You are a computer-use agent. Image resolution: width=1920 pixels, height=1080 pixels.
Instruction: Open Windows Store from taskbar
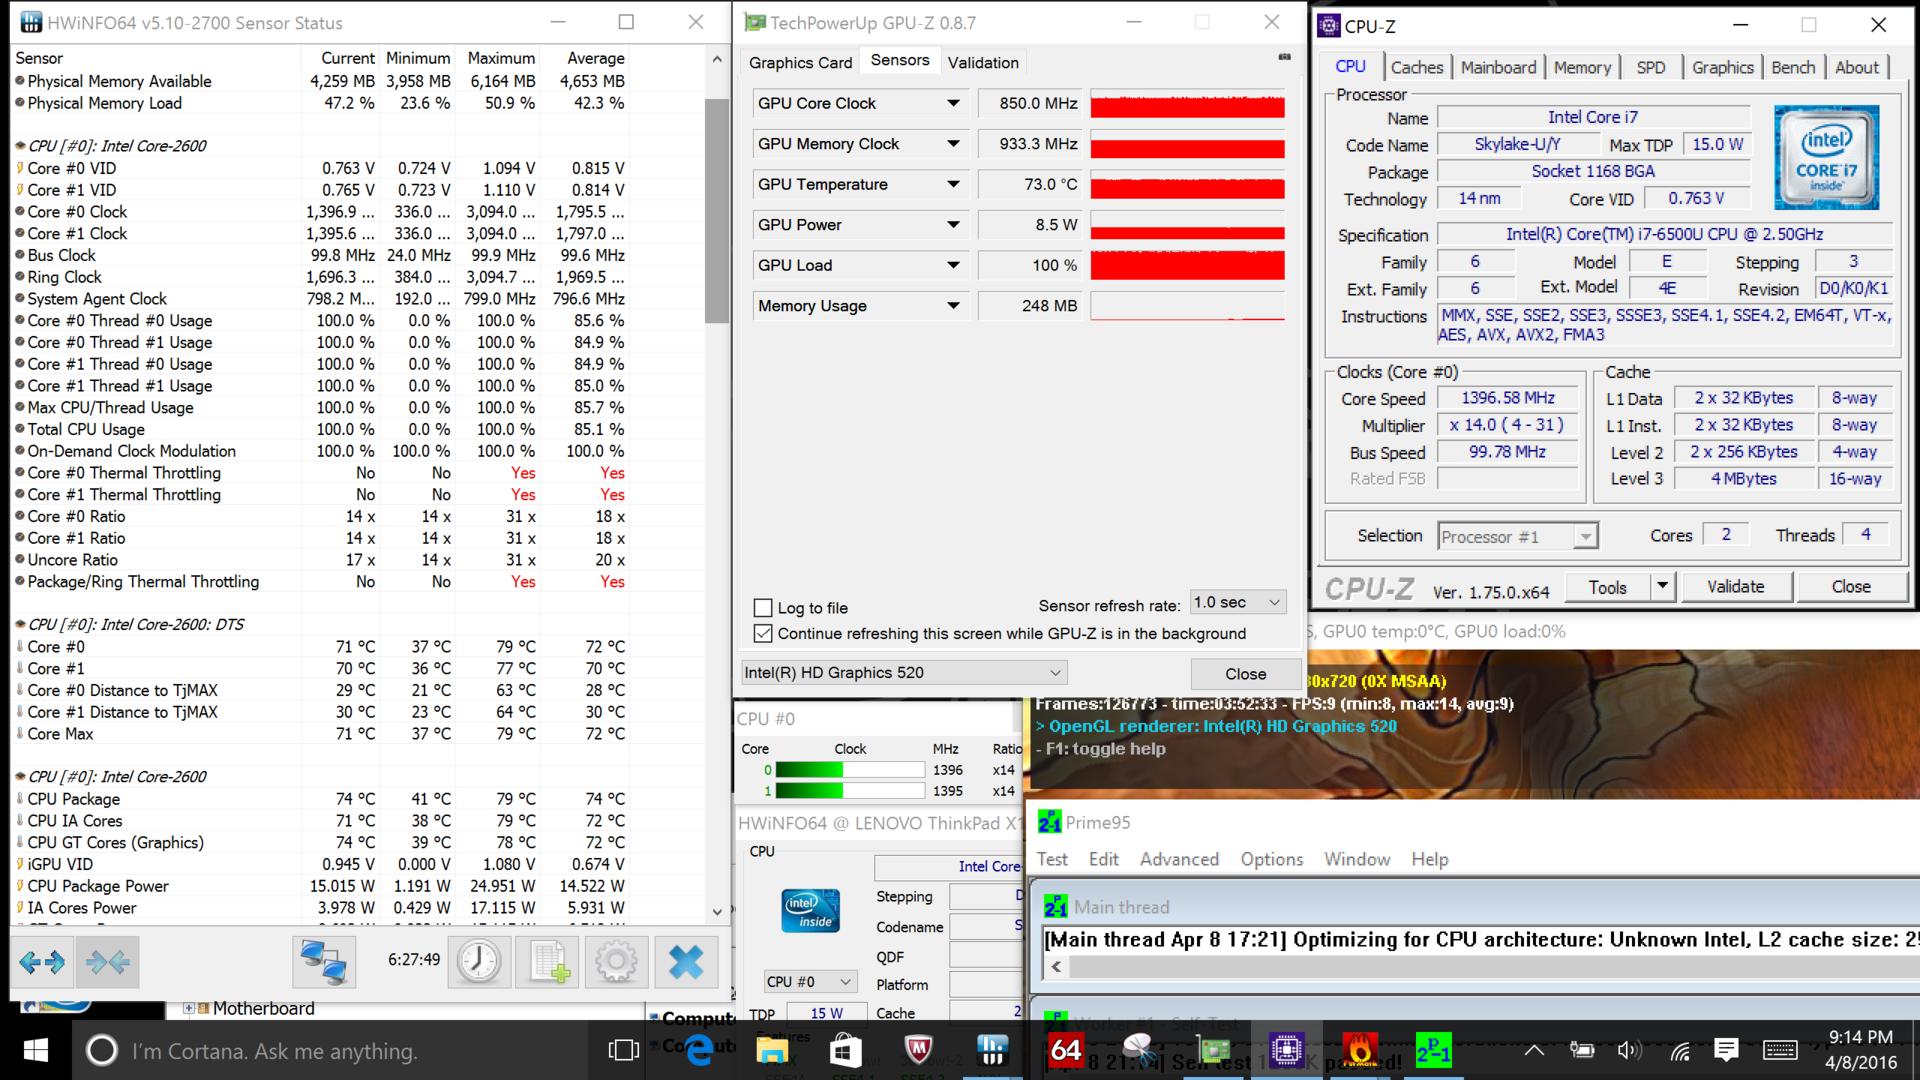click(845, 1050)
